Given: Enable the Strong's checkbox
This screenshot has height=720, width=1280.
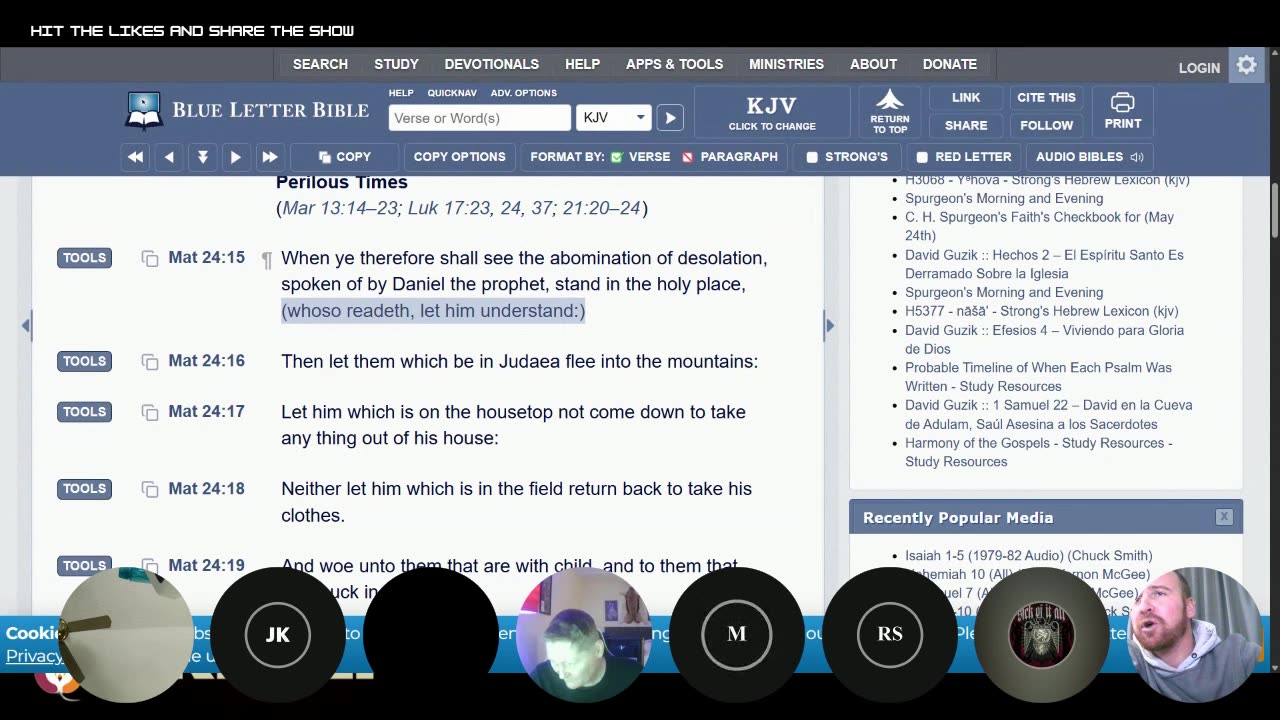Looking at the screenshot, I should click(x=812, y=157).
